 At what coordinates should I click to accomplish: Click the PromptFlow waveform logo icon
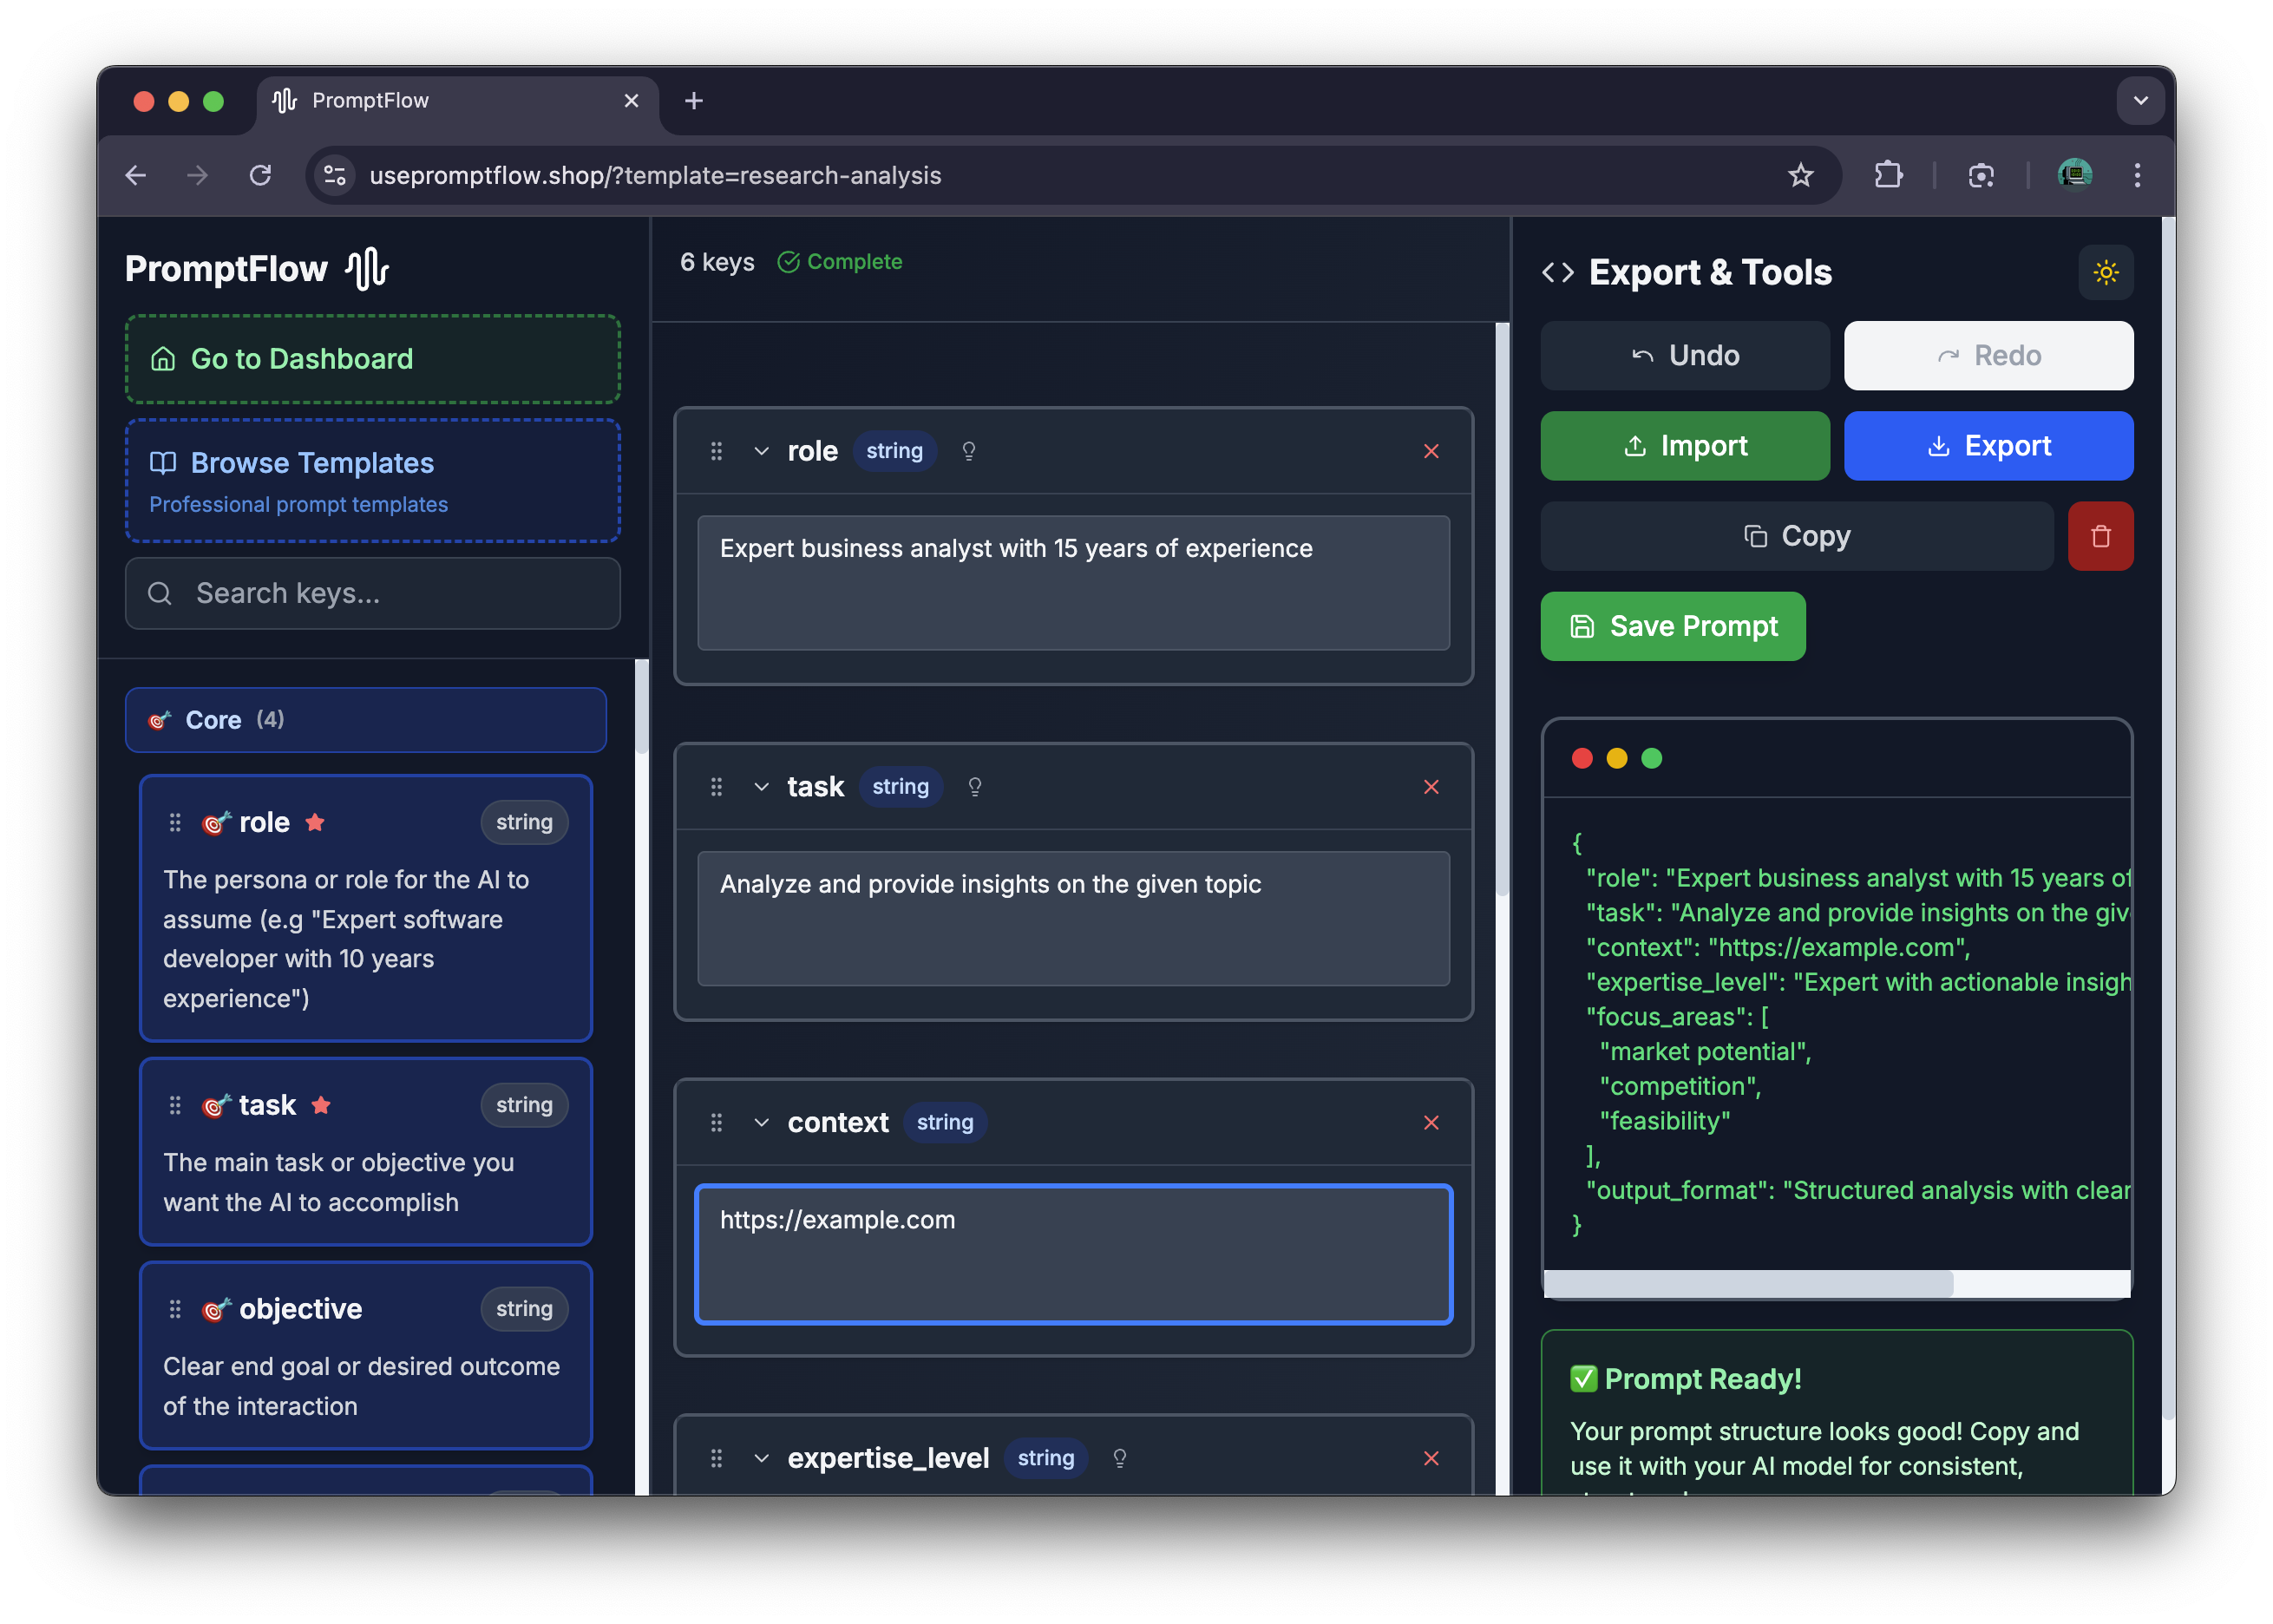coord(367,267)
